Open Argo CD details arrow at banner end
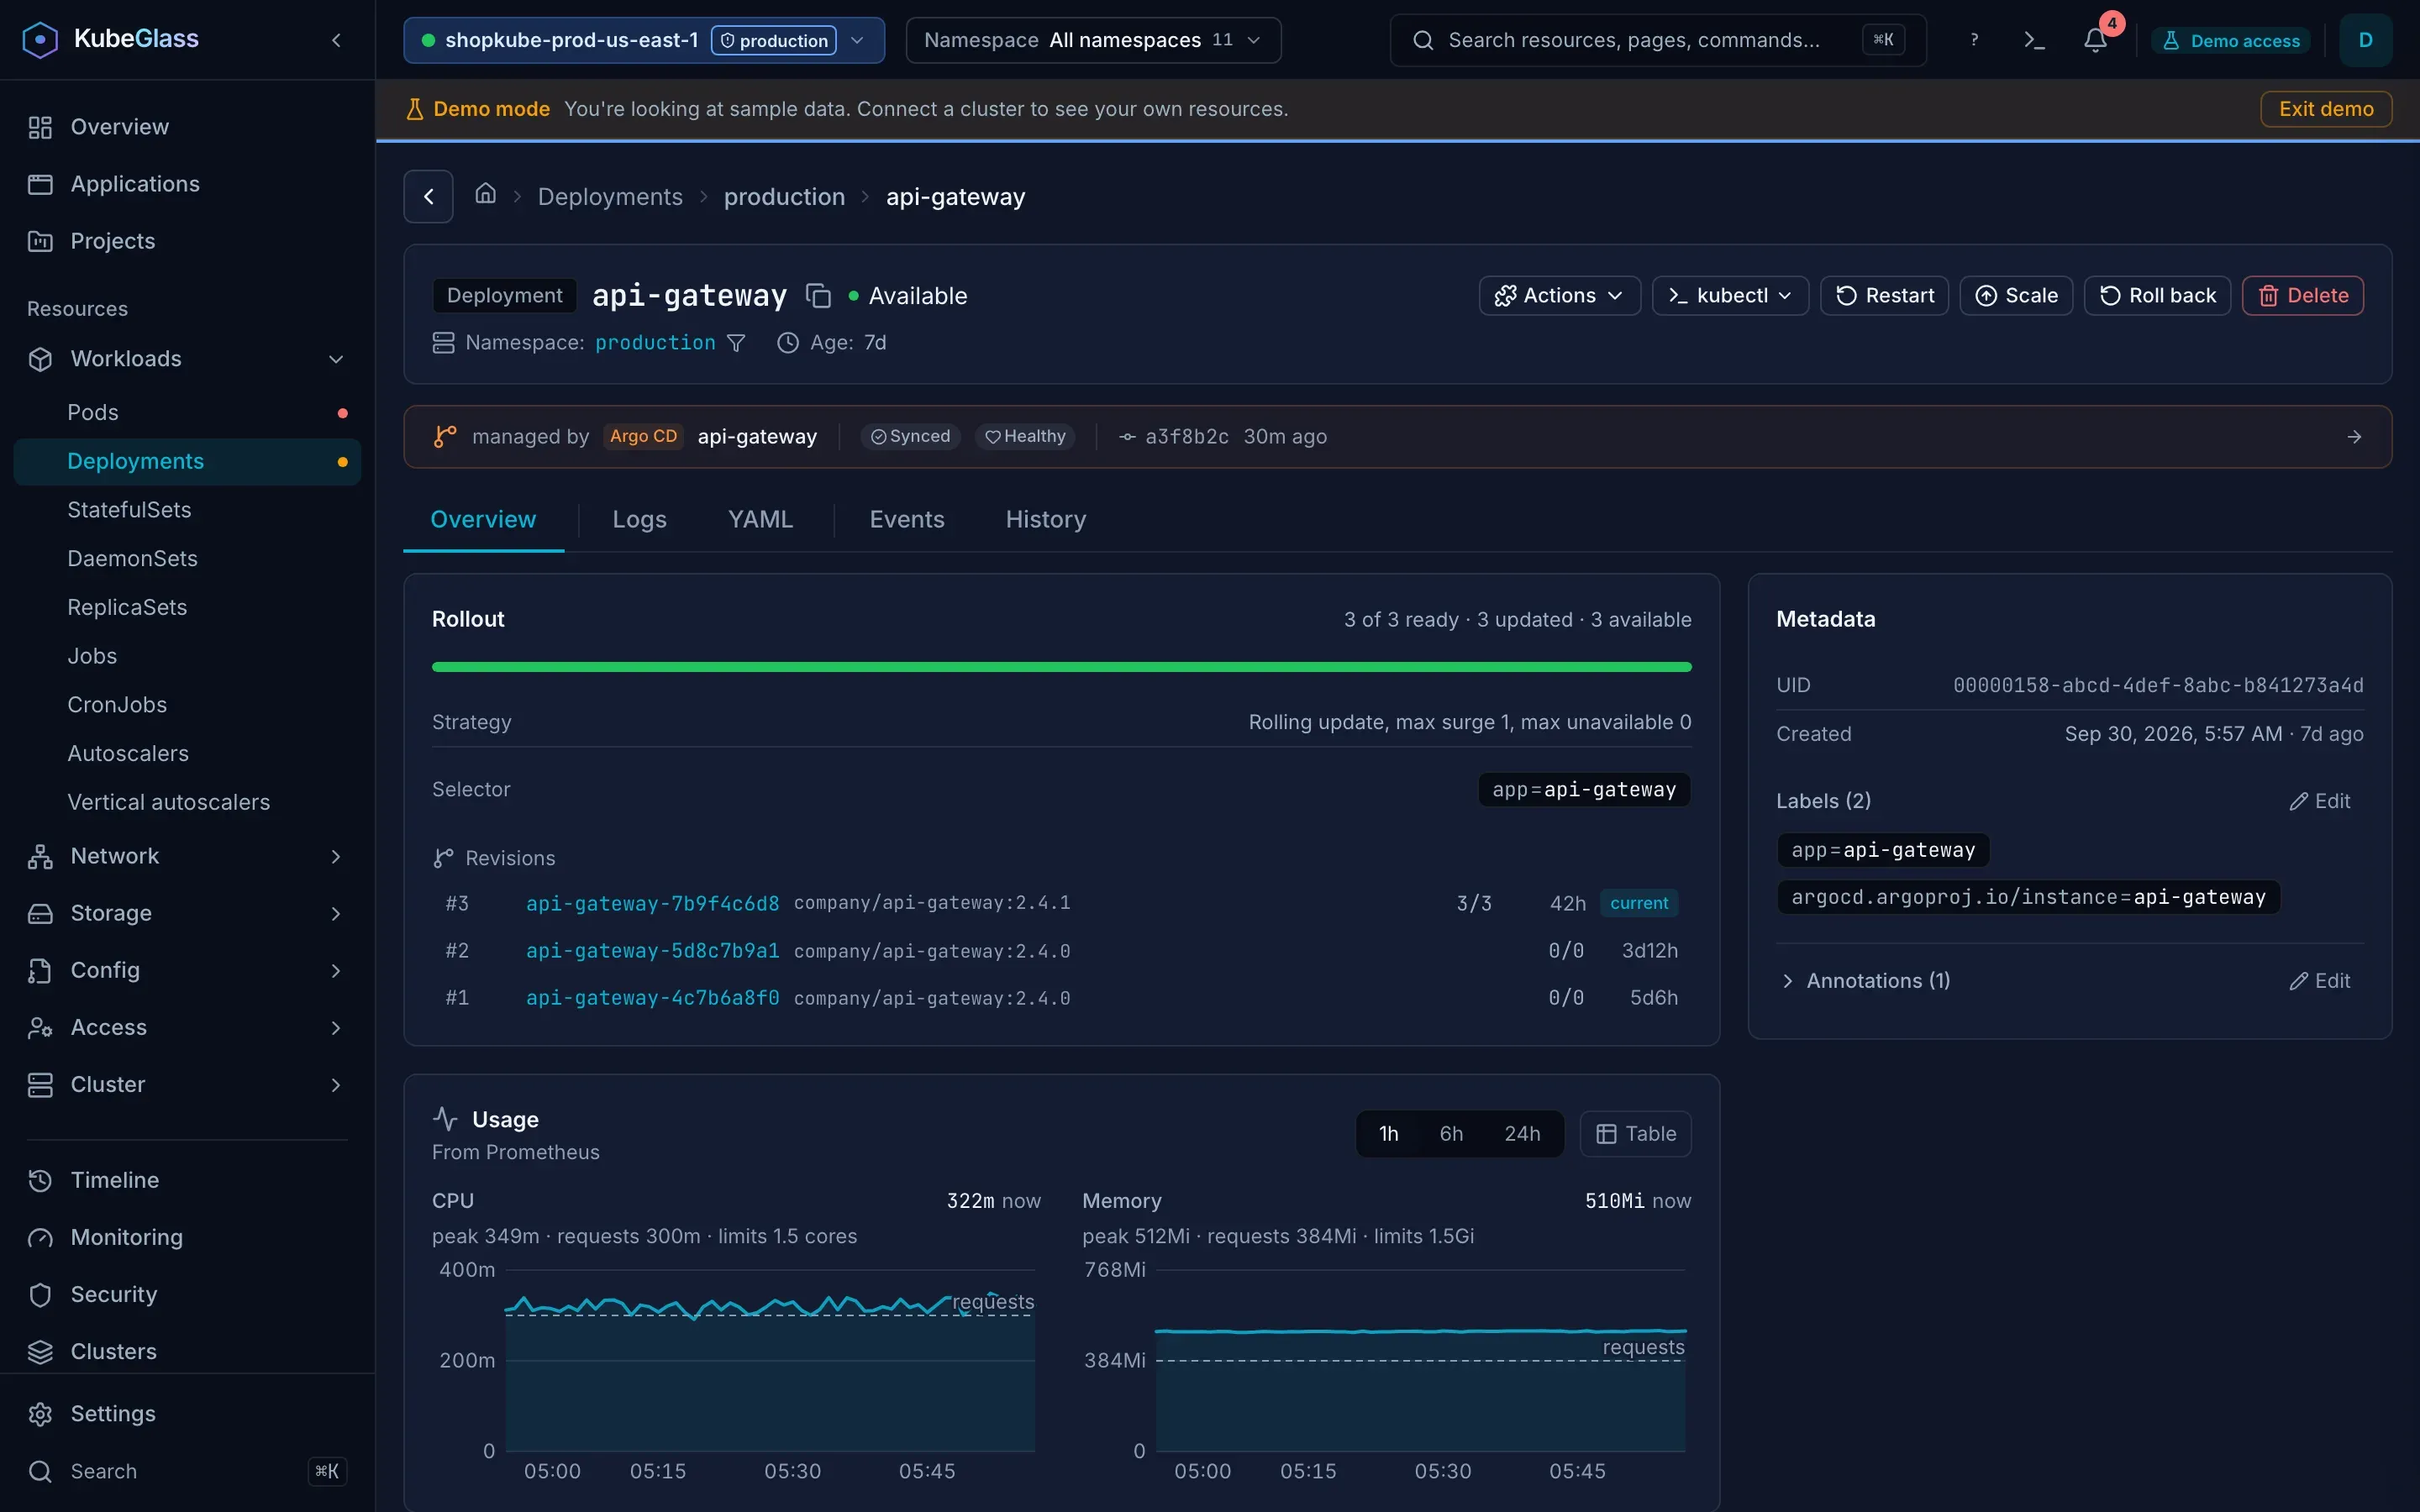Image resolution: width=2420 pixels, height=1512 pixels. pos(2354,437)
